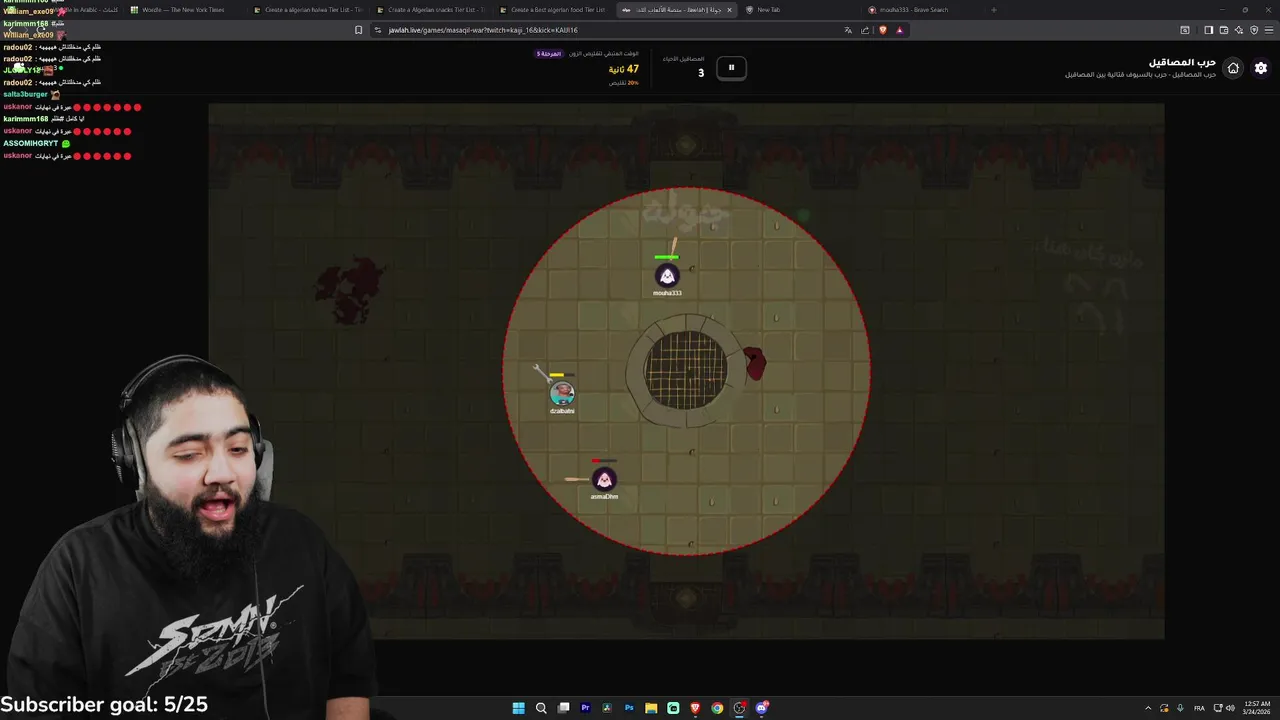This screenshot has width=1280, height=720.
Task: Click the asmaDhm player avatar
Action: click(x=604, y=480)
